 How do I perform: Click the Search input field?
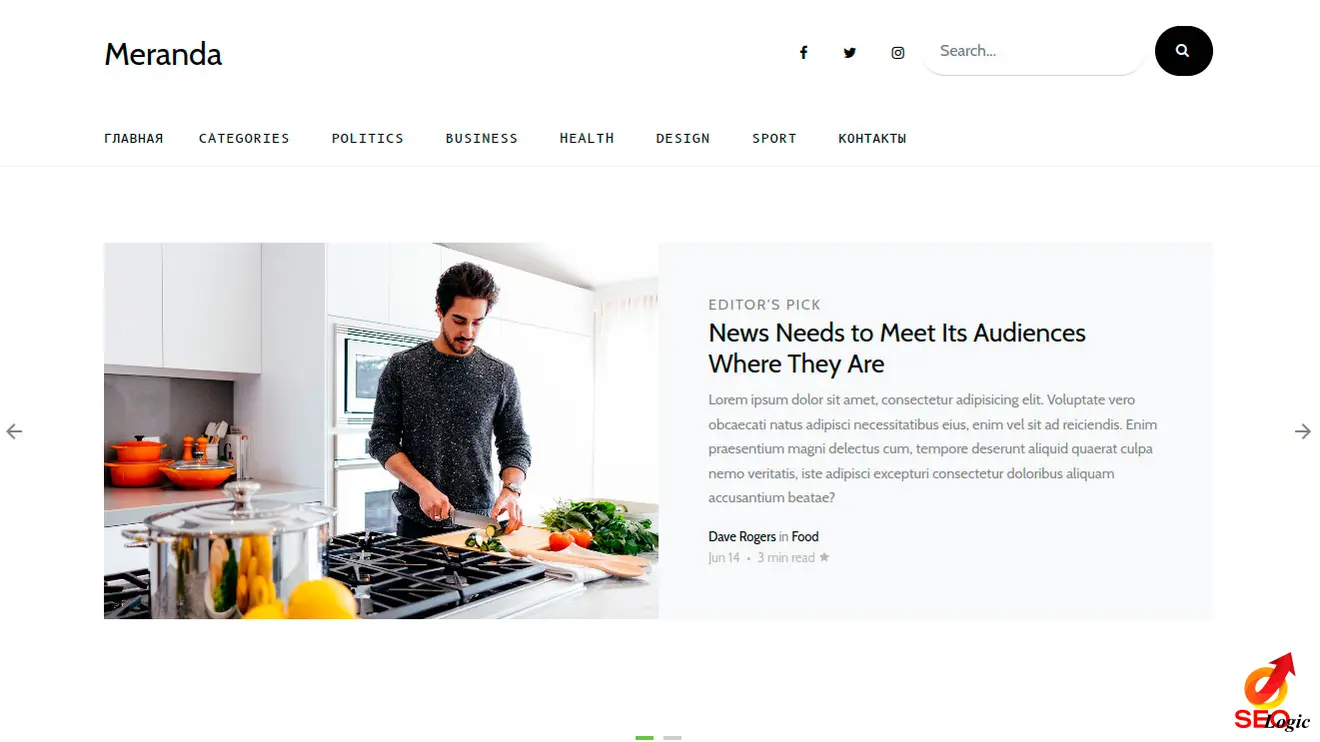point(1032,51)
